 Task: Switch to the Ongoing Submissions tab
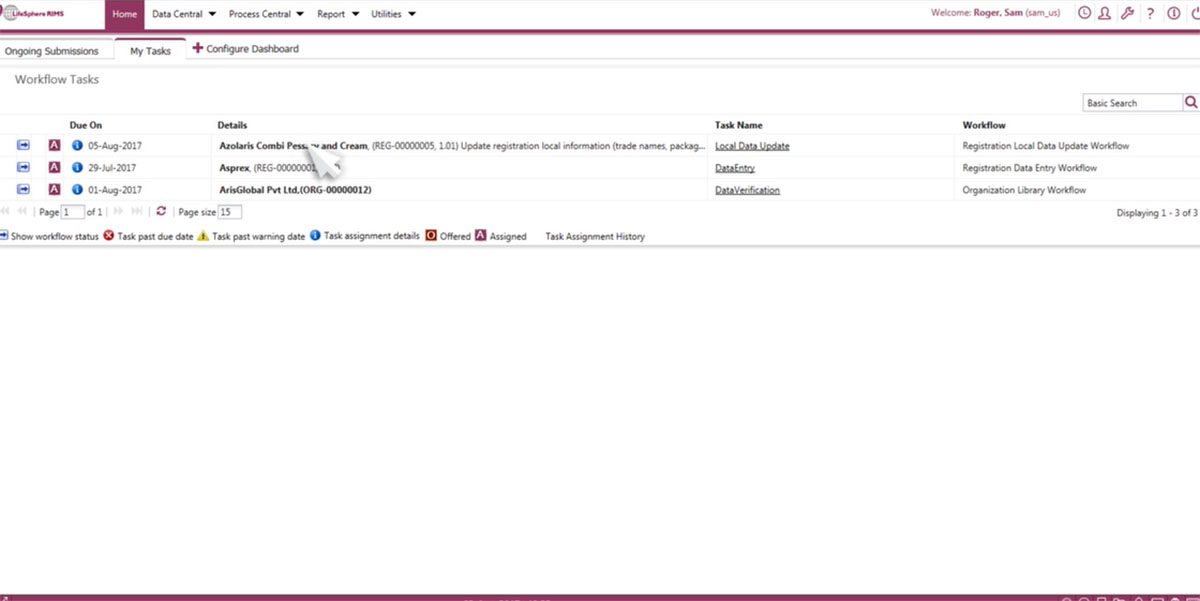pos(52,50)
